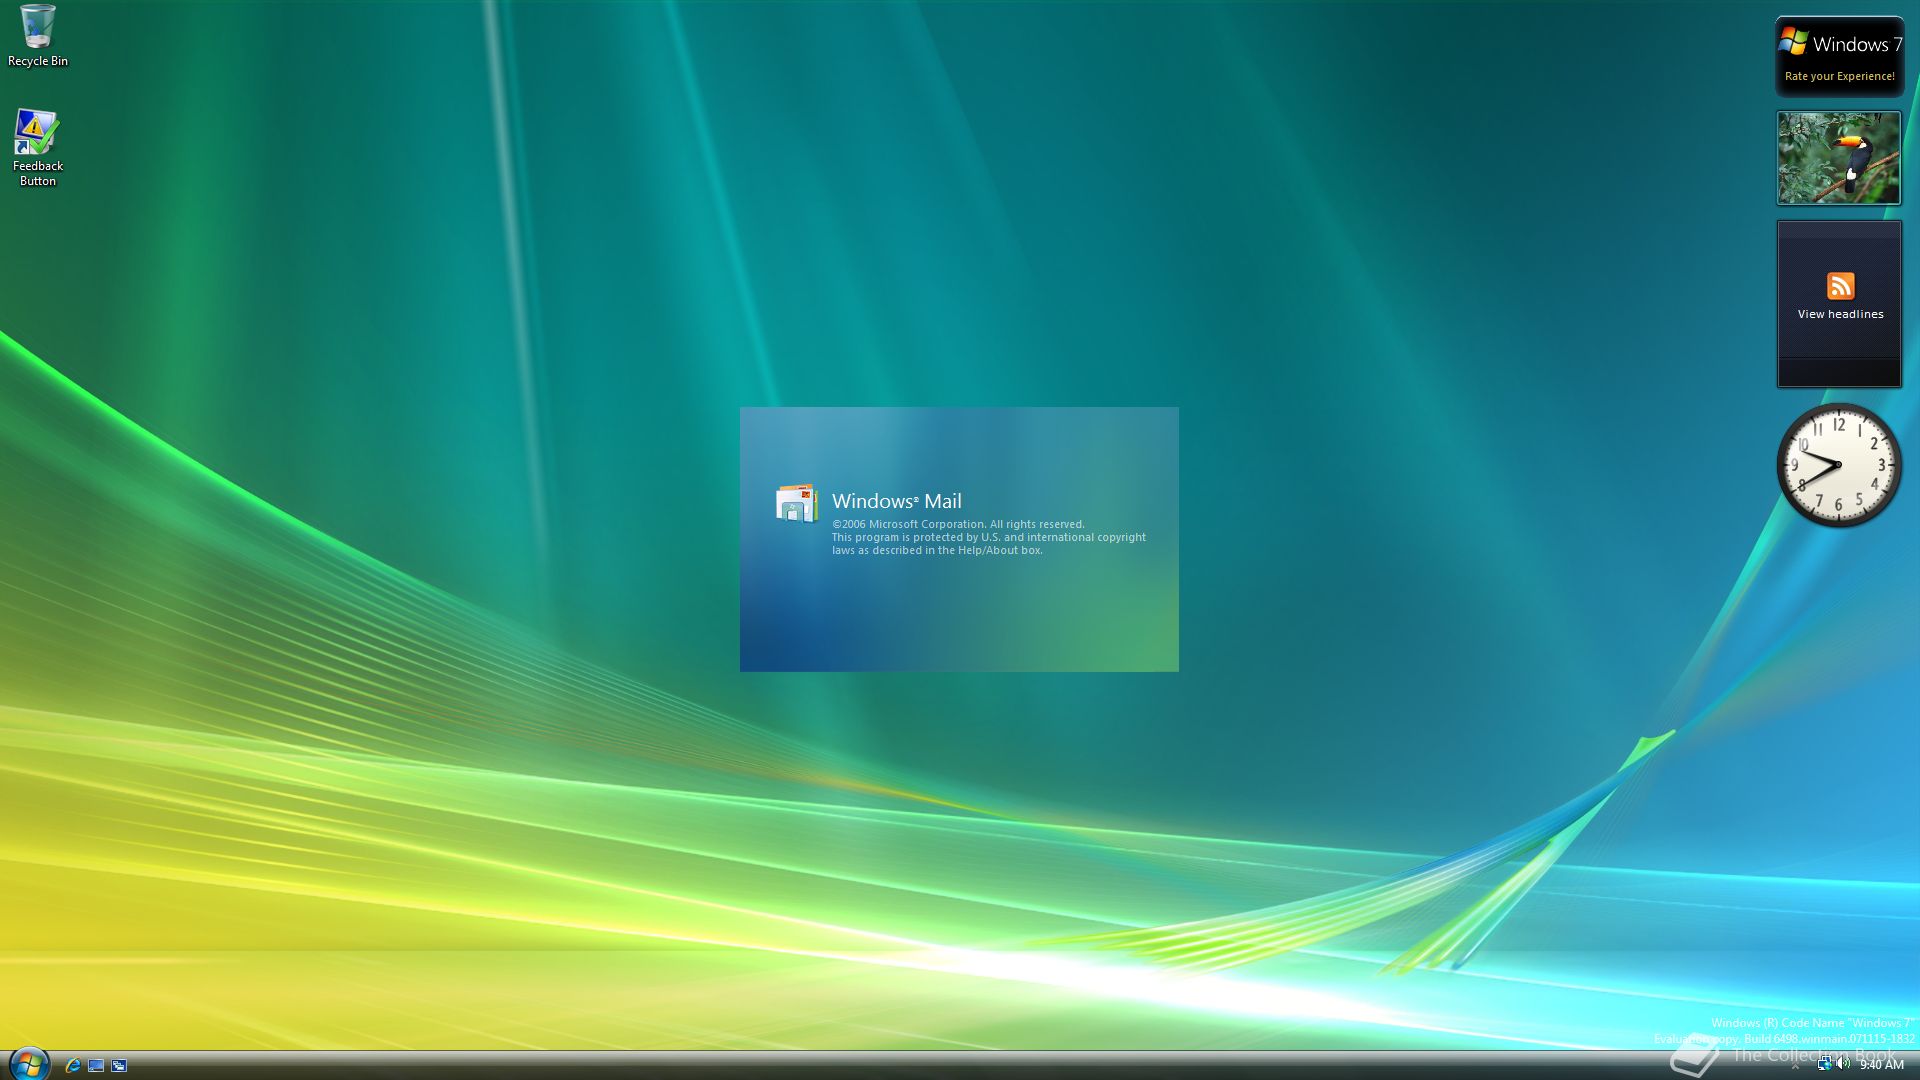Click the Show Desktop quick launch icon

click(x=96, y=1065)
